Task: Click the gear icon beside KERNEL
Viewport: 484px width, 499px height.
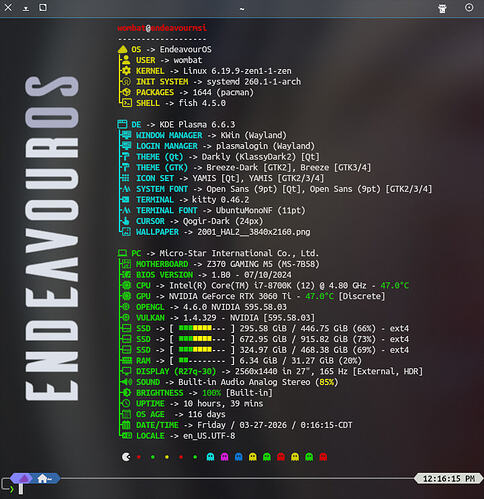Action: pyautogui.click(x=126, y=71)
